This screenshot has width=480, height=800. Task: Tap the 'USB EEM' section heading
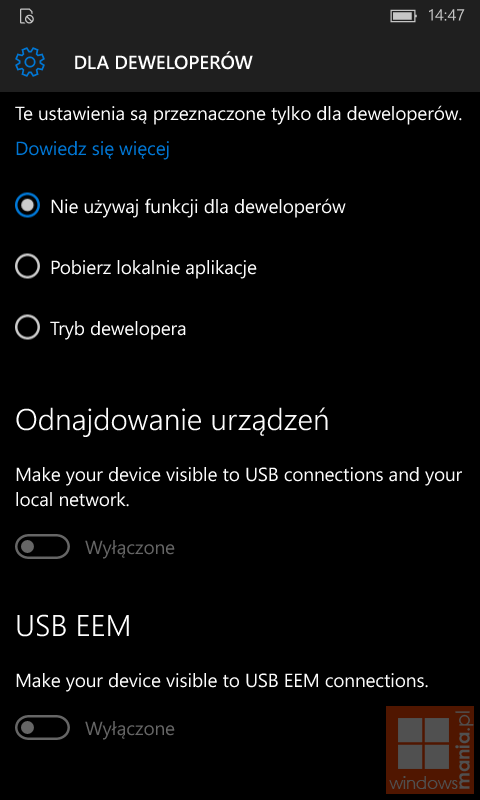click(x=73, y=626)
